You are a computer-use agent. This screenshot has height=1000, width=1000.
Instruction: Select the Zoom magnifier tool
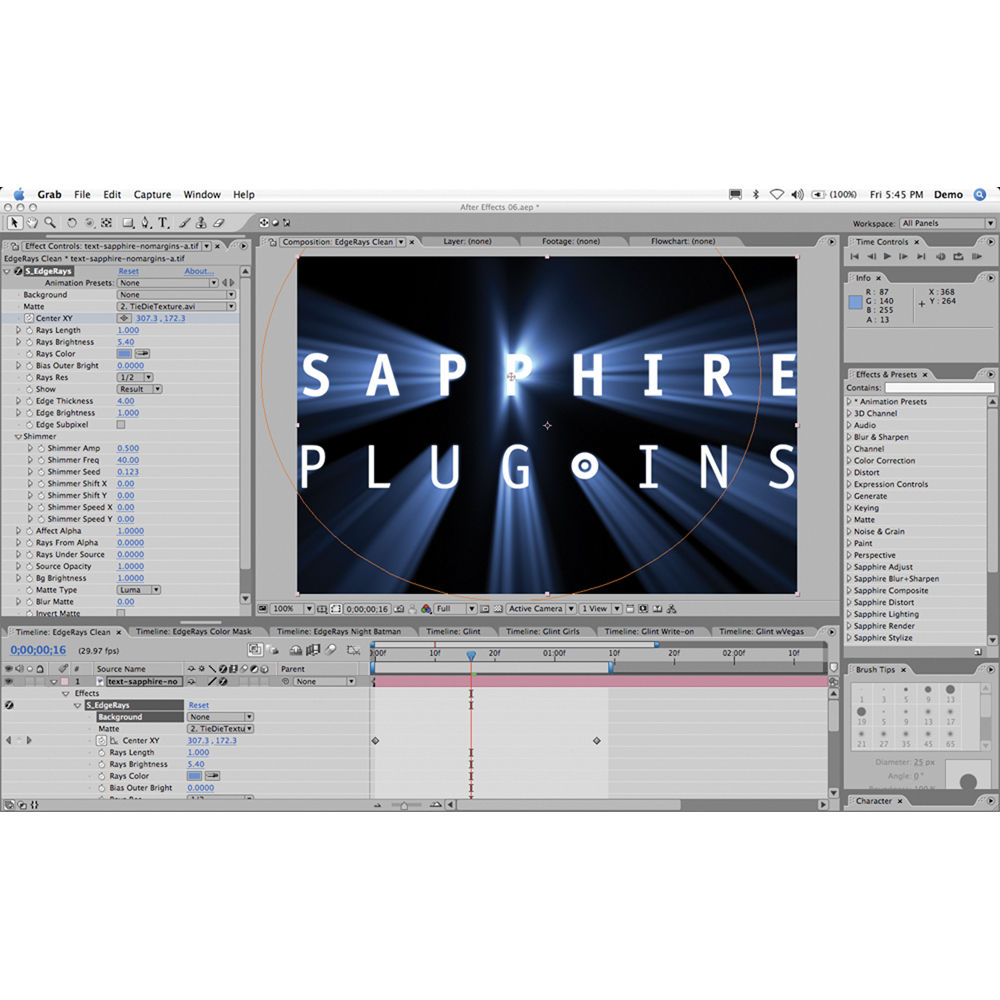tap(49, 223)
